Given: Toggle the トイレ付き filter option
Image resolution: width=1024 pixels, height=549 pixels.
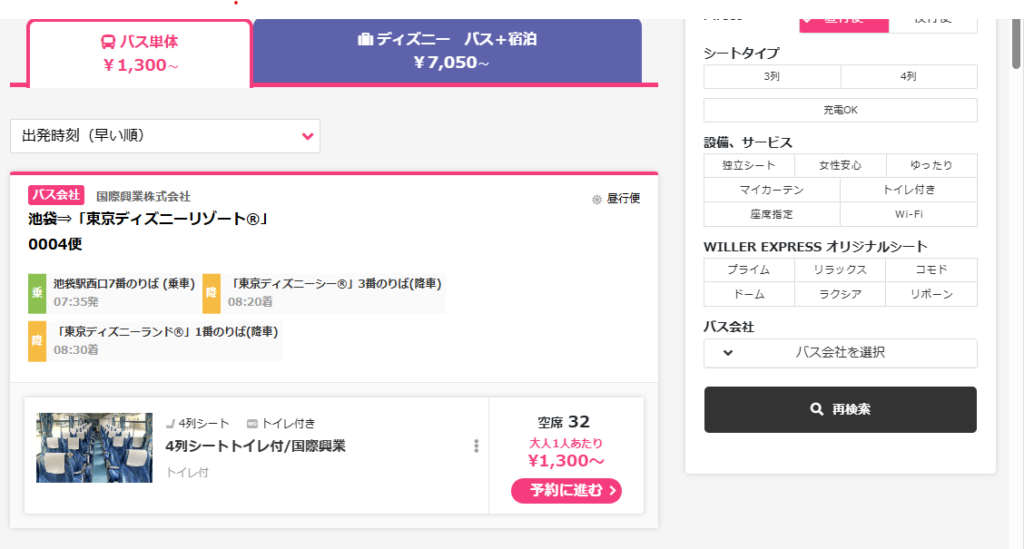Looking at the screenshot, I should click(x=908, y=190).
